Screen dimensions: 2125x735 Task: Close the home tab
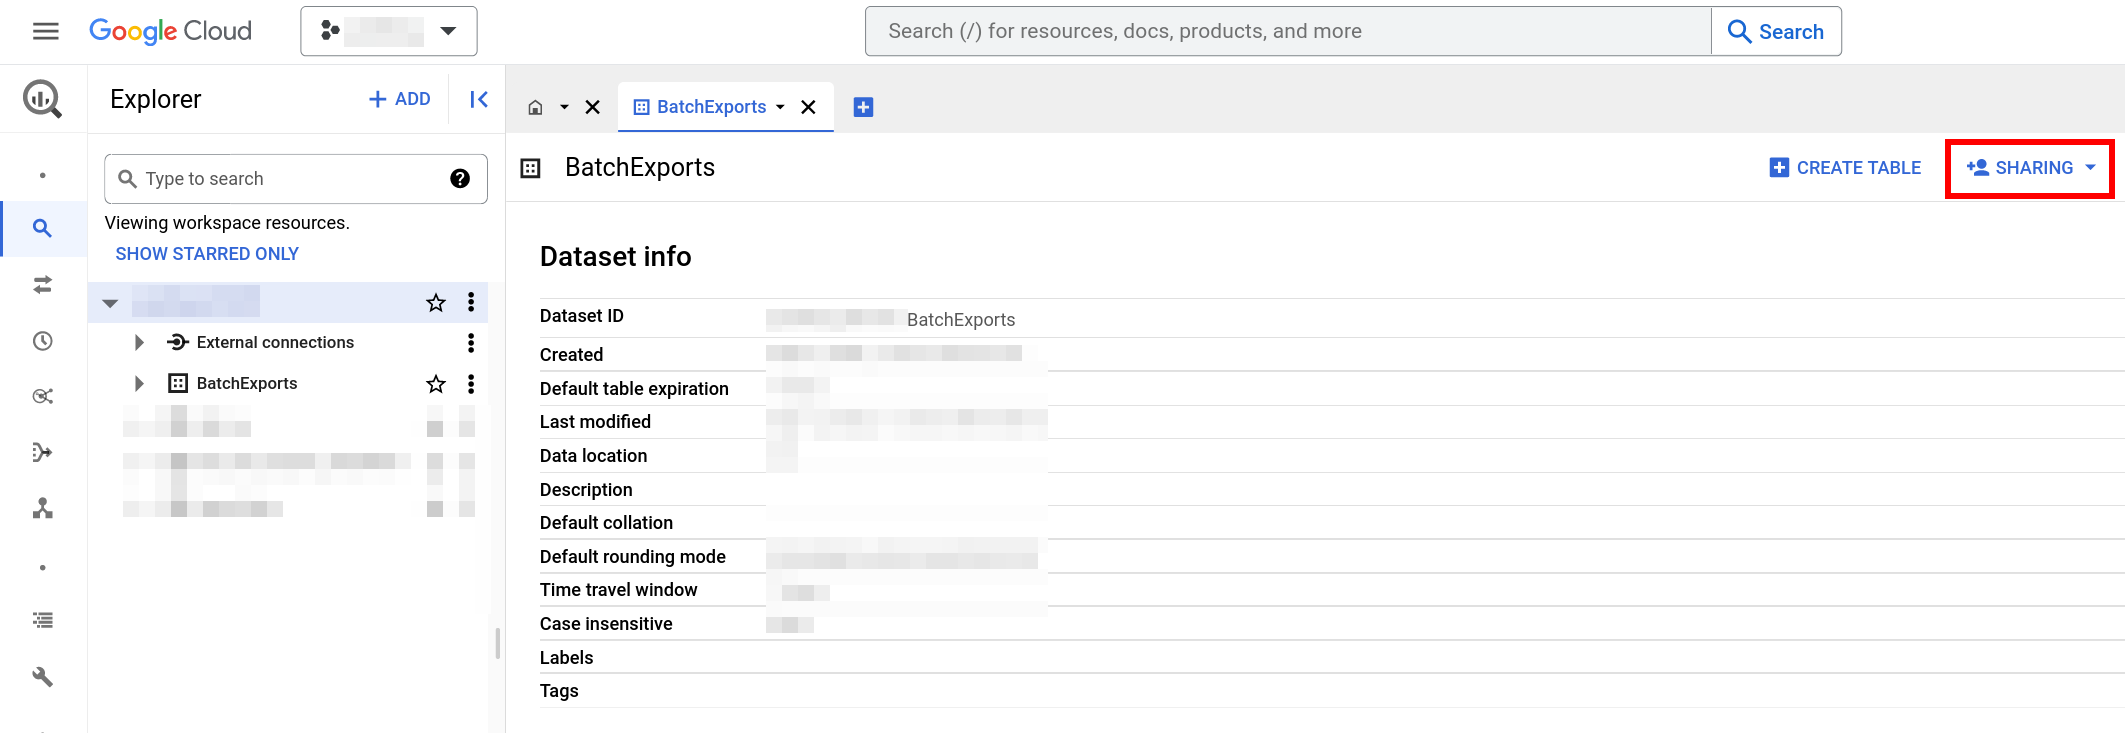[593, 107]
